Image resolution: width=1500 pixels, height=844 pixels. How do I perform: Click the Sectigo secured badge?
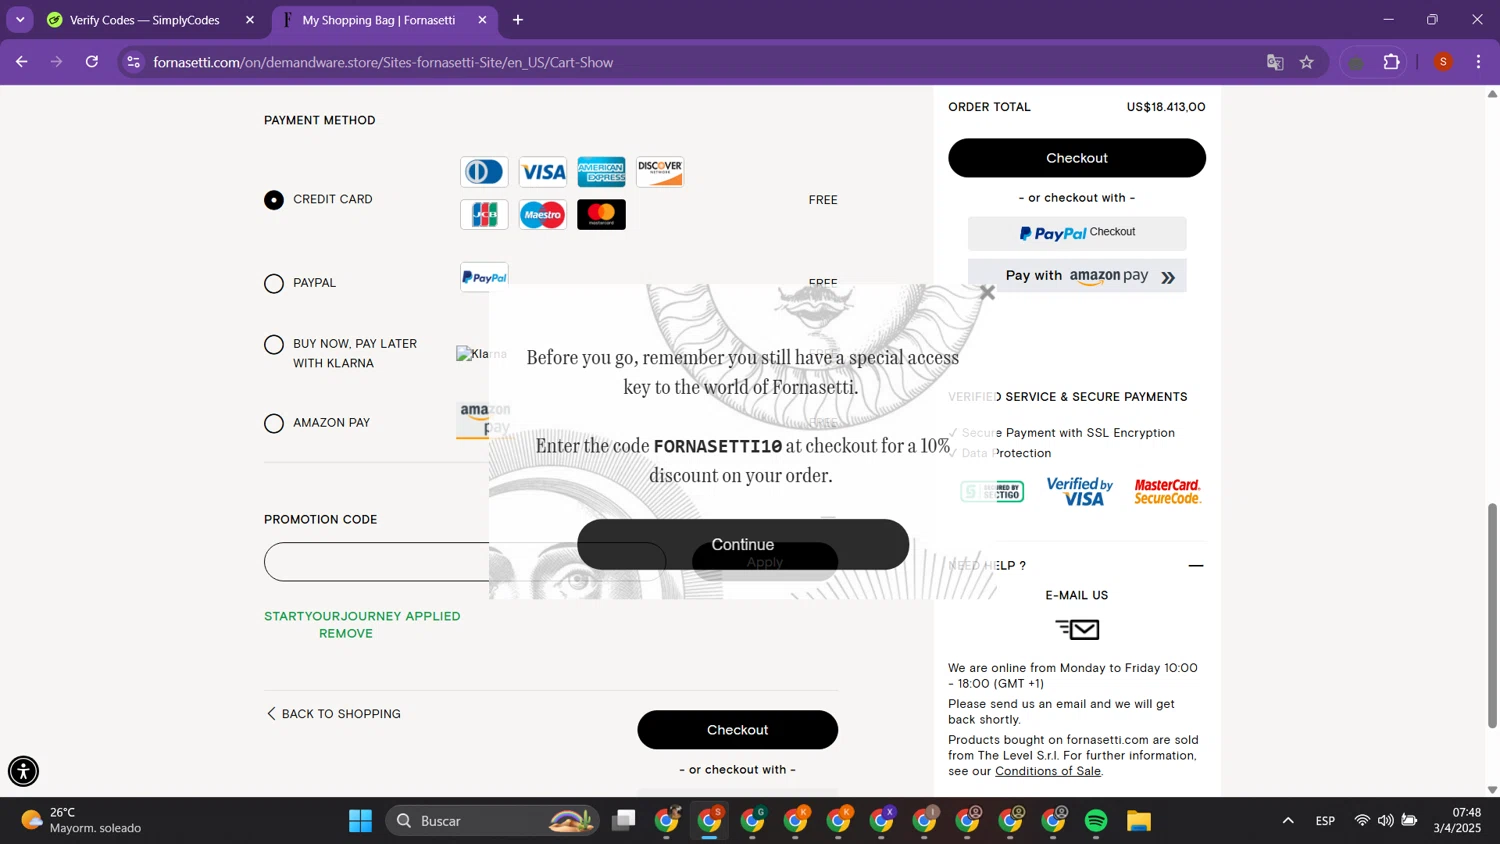[x=992, y=492]
